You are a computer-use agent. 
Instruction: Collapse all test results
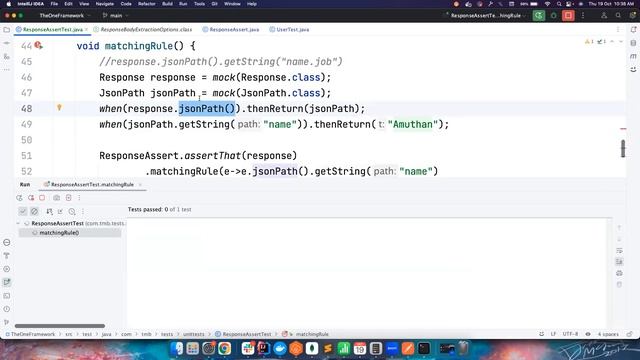click(x=60, y=211)
